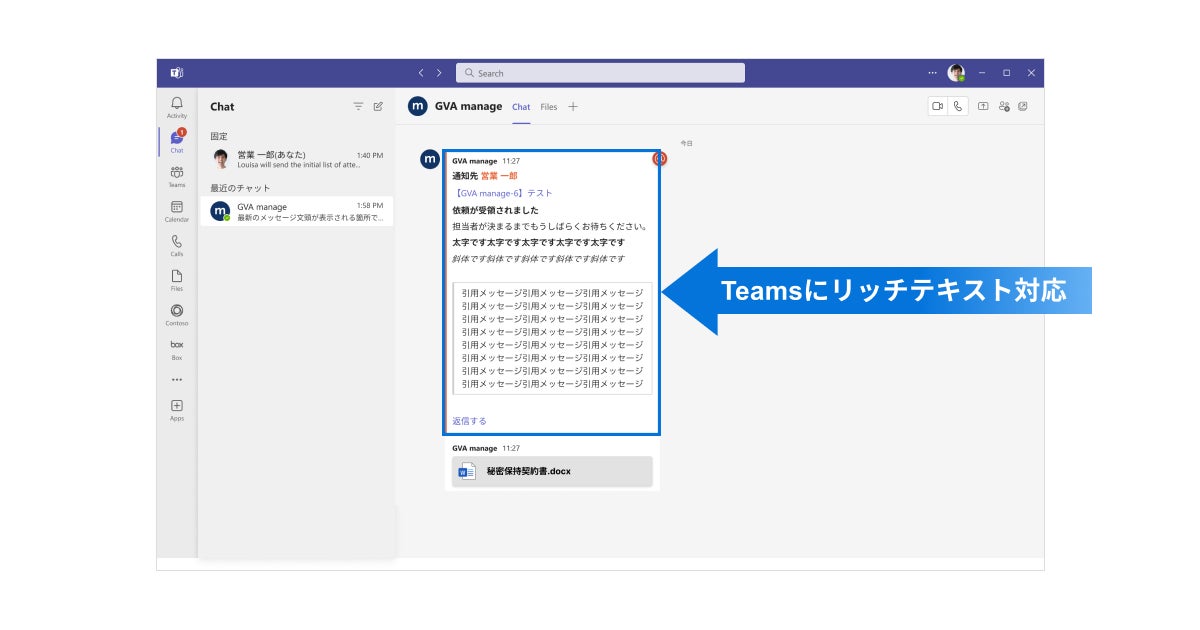Screen dimensions: 1200x630
Task: Open Calendar in the left rail
Action: pyautogui.click(x=177, y=211)
